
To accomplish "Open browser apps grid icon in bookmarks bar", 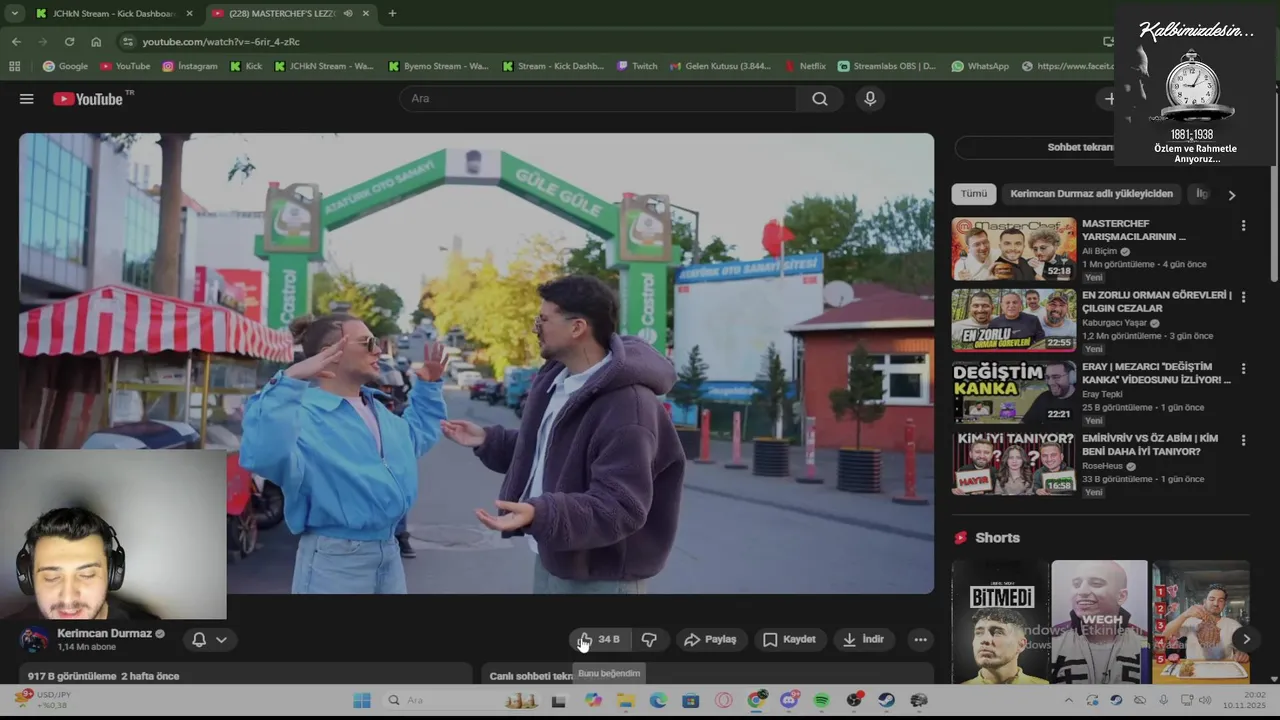I will 14,66.
